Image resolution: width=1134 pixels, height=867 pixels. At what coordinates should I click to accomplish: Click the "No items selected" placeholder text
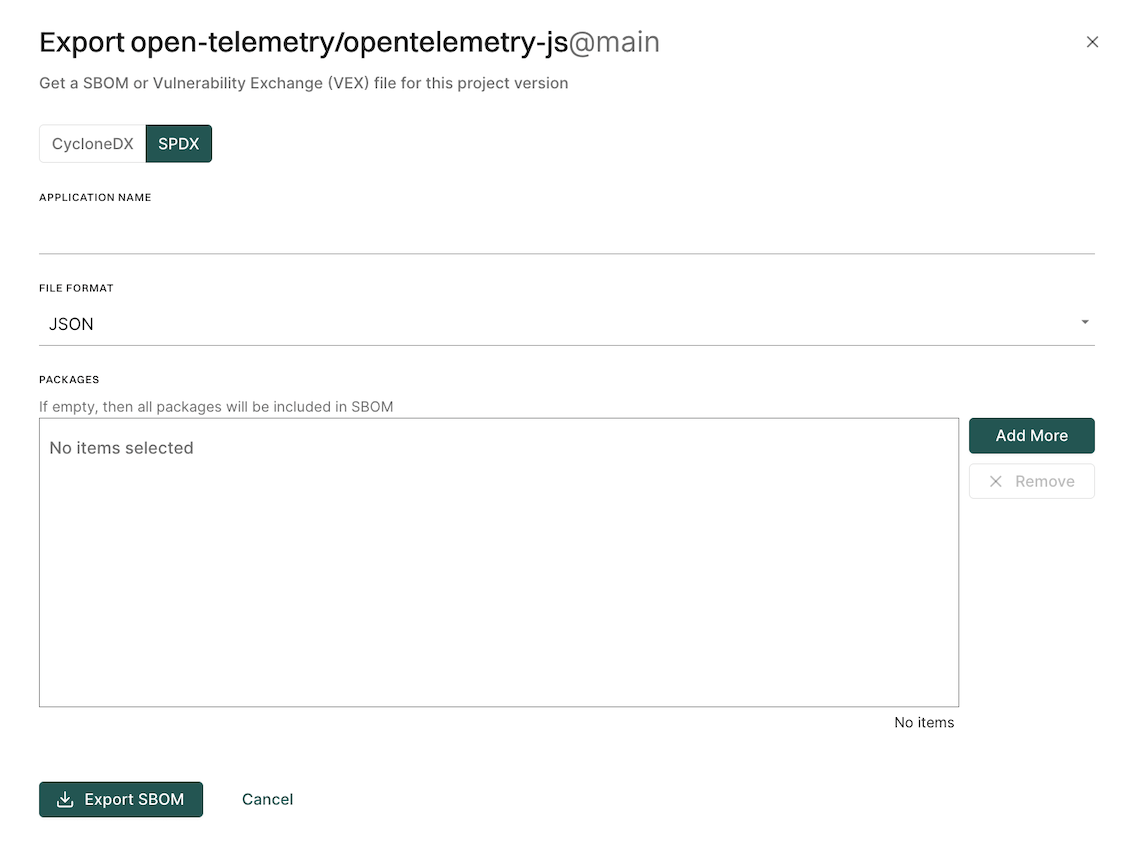(x=121, y=448)
